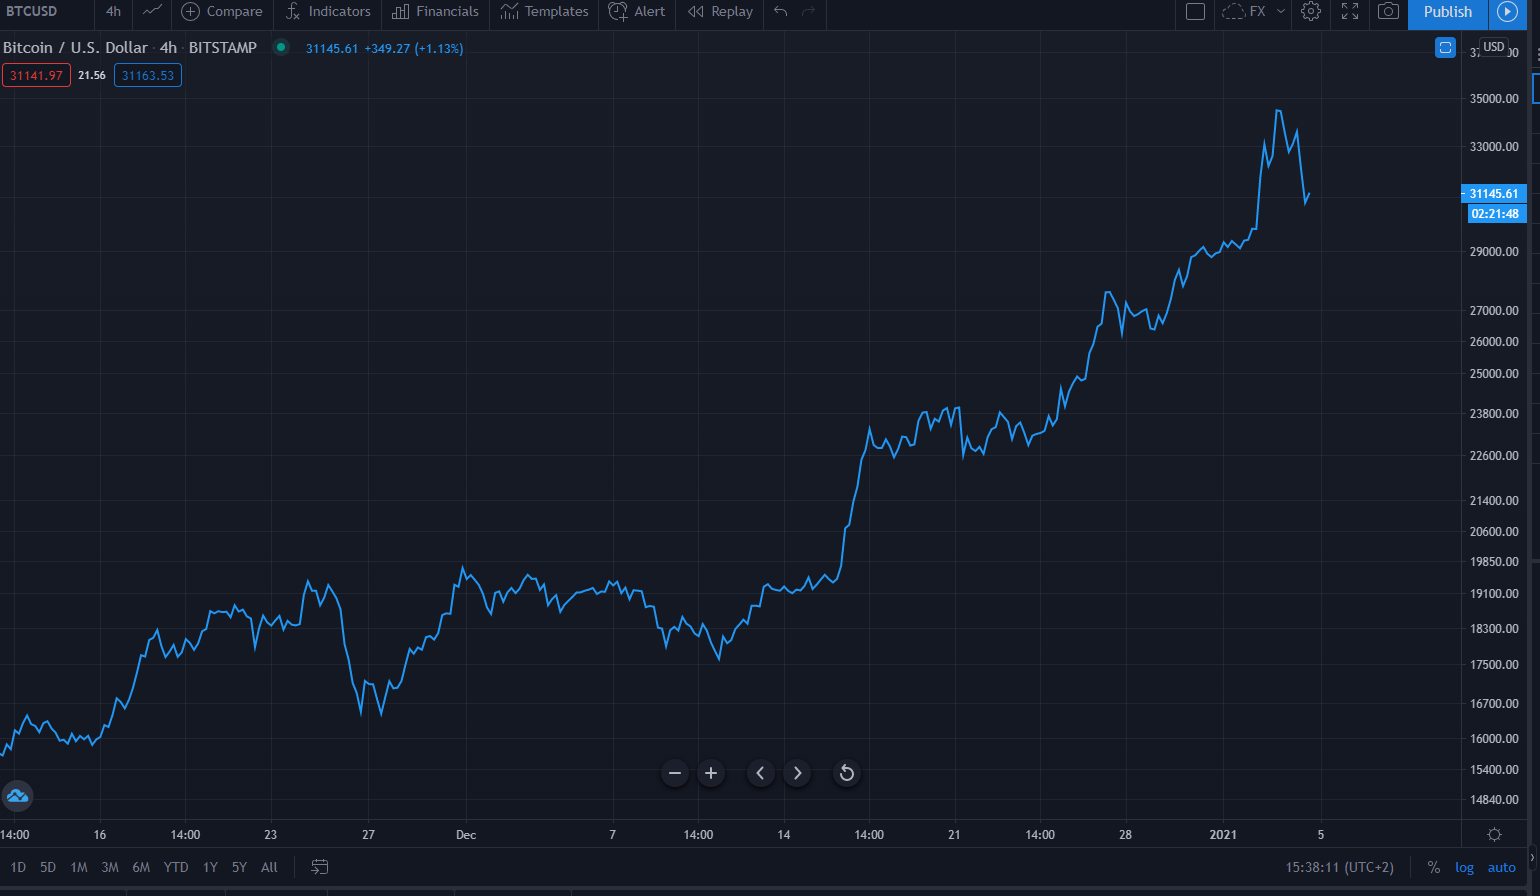Open the Indicators dialog

click(328, 12)
